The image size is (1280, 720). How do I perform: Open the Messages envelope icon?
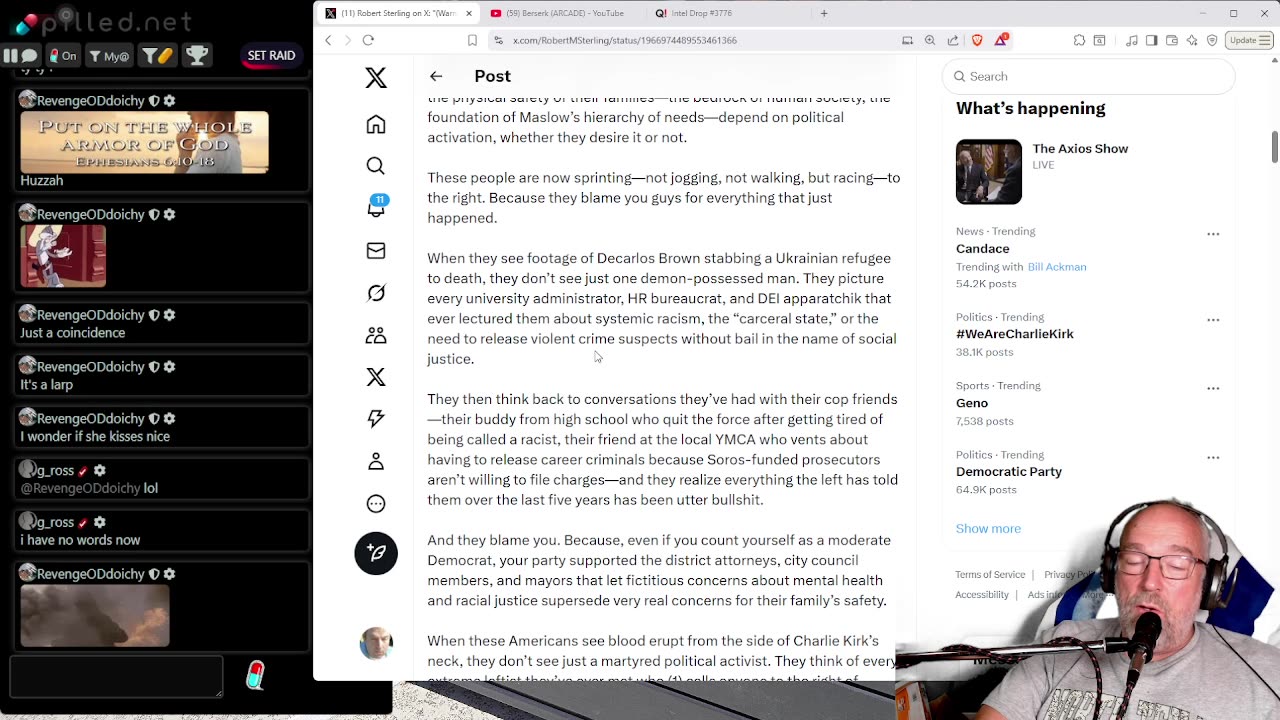(376, 251)
